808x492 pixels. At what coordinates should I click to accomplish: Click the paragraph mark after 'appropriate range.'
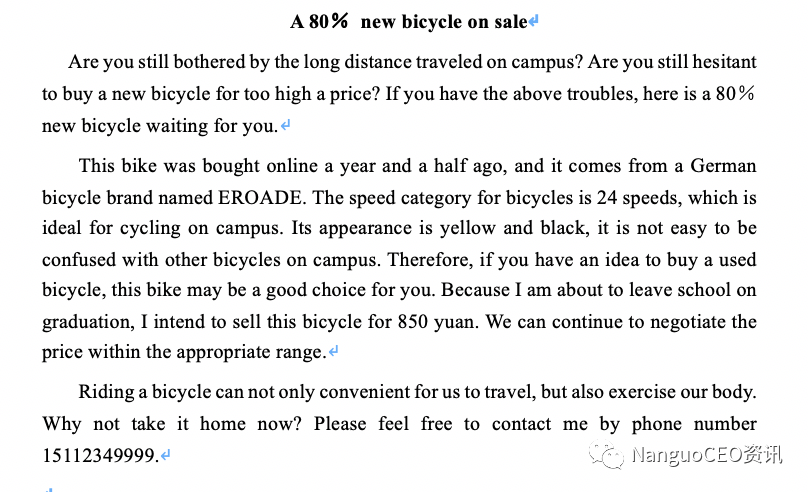[333, 352]
